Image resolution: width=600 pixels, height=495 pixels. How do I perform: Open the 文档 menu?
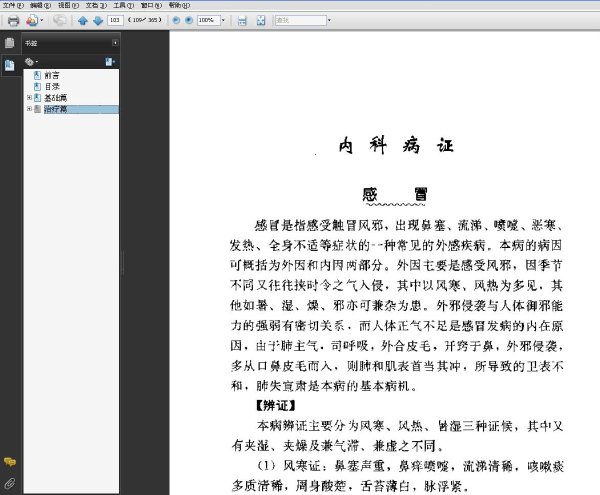point(96,5)
